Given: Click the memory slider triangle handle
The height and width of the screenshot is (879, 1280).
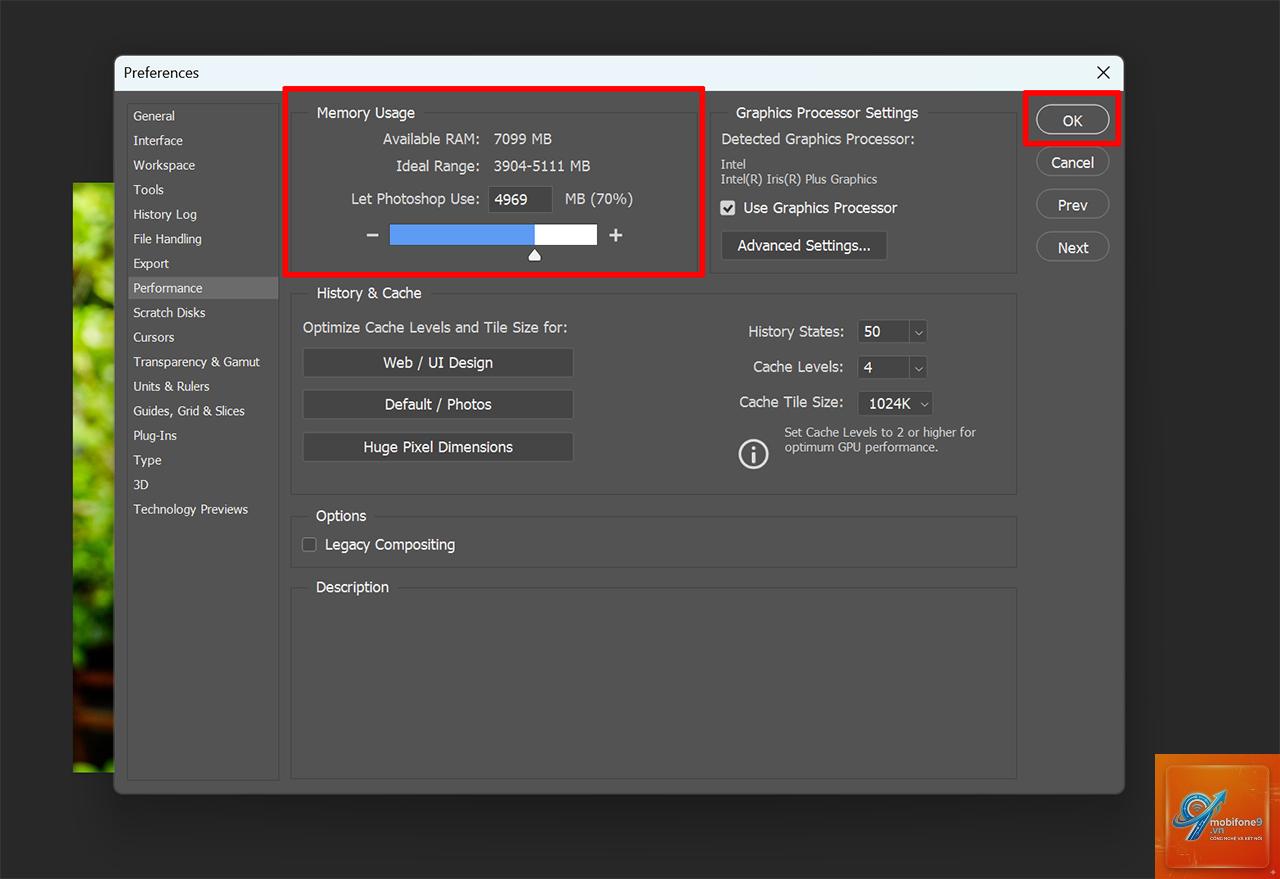Looking at the screenshot, I should point(535,255).
